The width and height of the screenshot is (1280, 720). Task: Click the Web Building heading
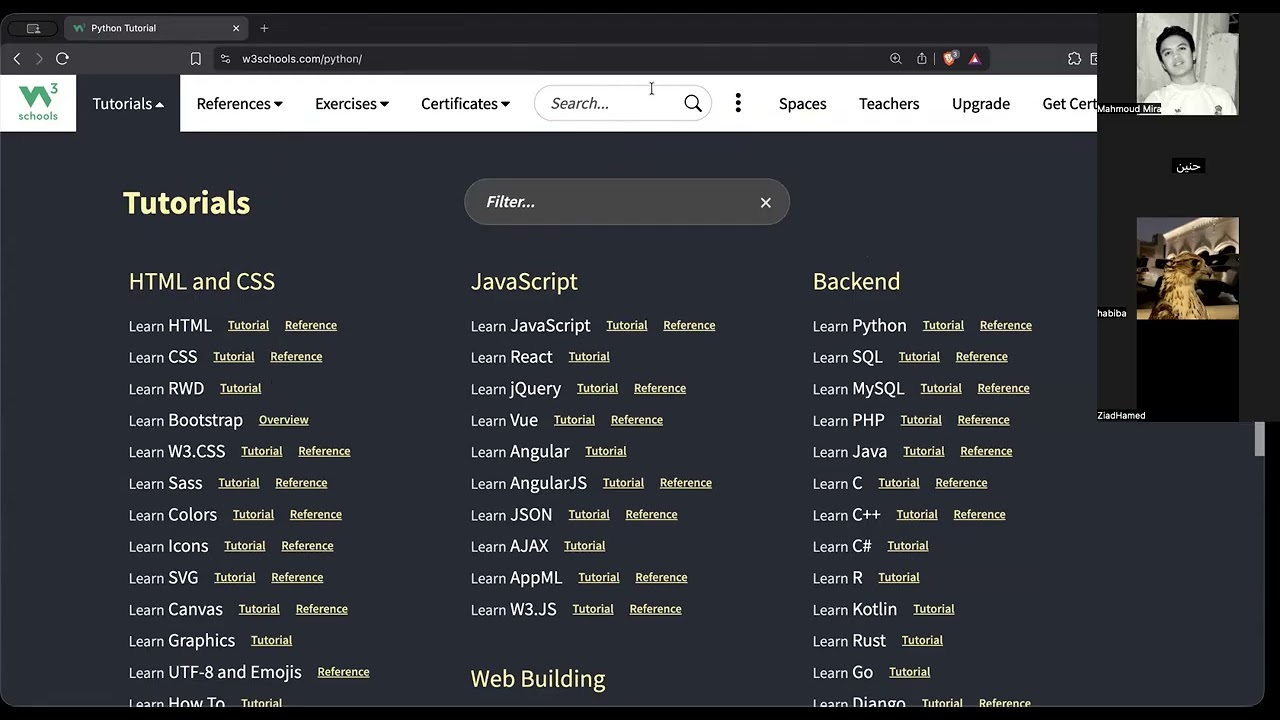coord(538,678)
